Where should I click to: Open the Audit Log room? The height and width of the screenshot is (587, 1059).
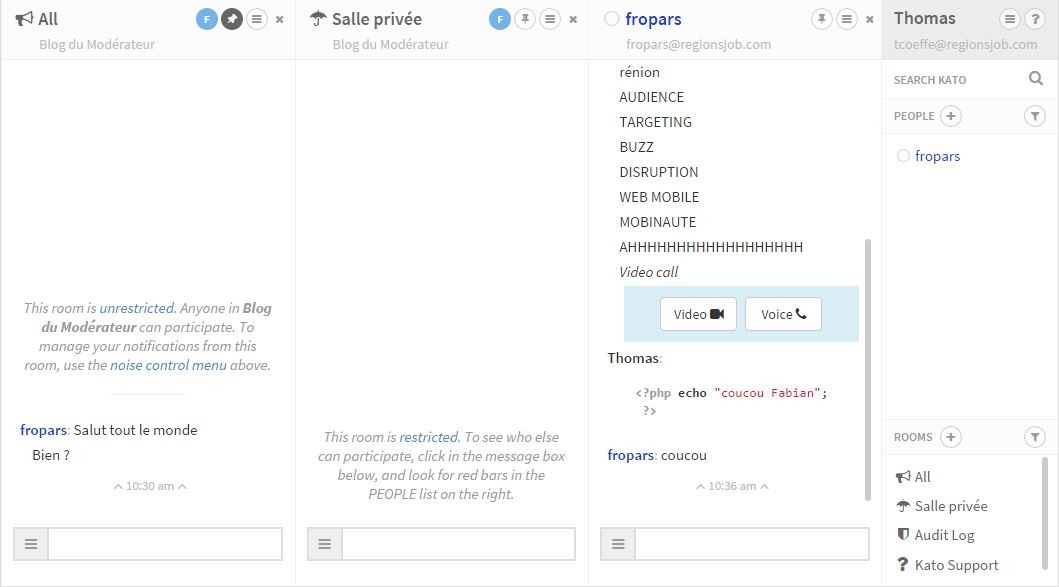[x=943, y=535]
